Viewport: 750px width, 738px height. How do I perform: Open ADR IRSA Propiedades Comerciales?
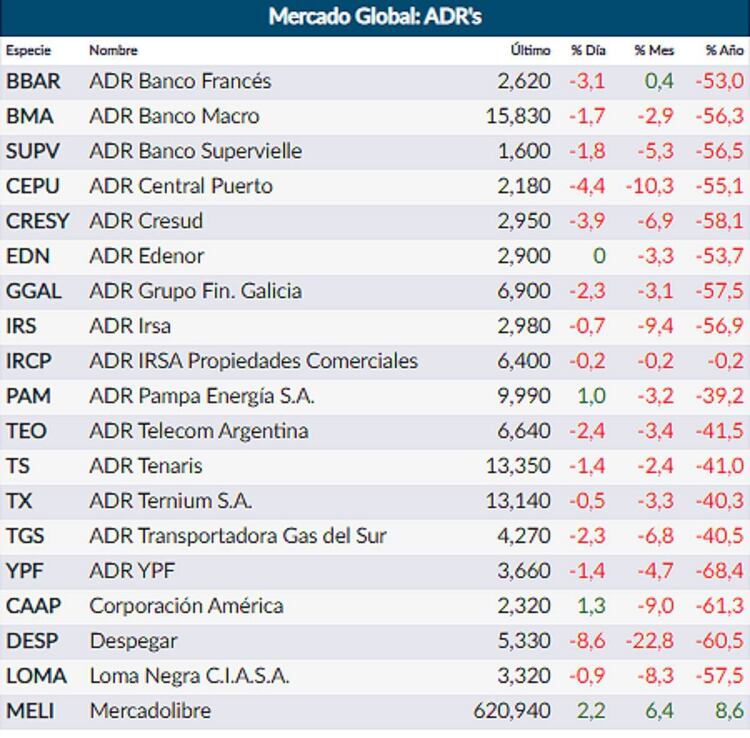click(x=253, y=361)
